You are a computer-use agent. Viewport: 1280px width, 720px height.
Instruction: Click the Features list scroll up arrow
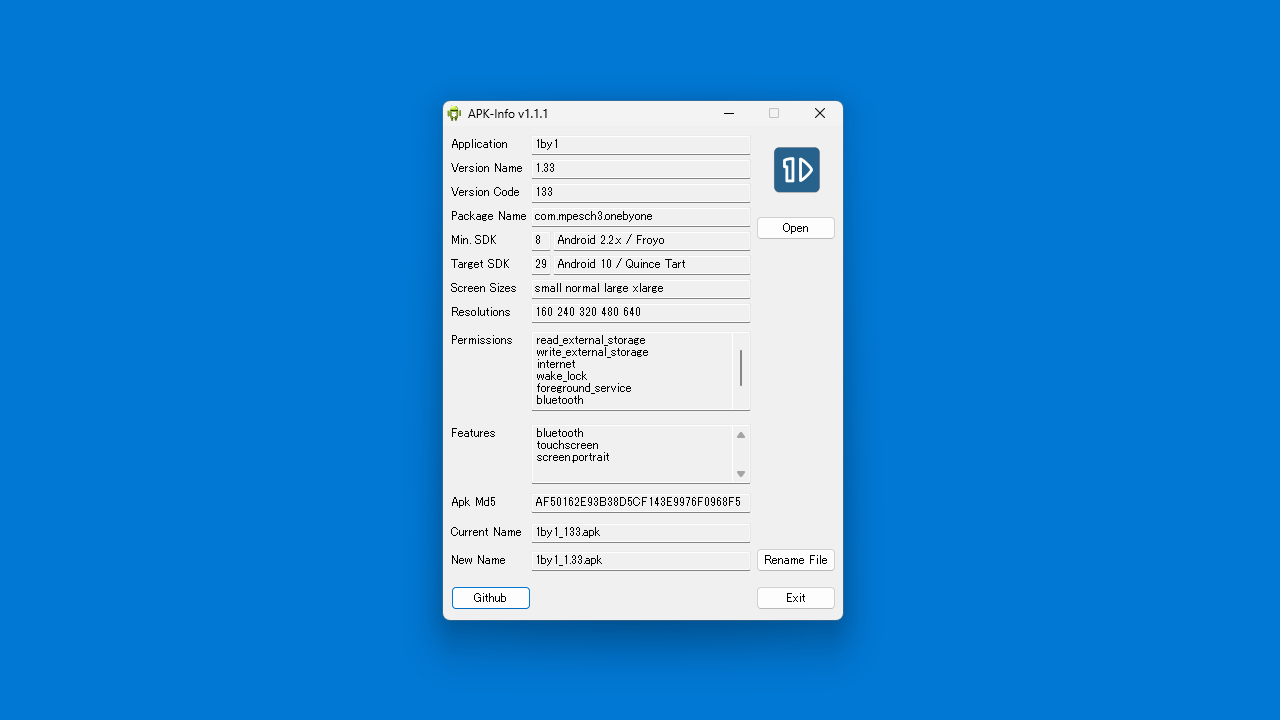pyautogui.click(x=741, y=435)
